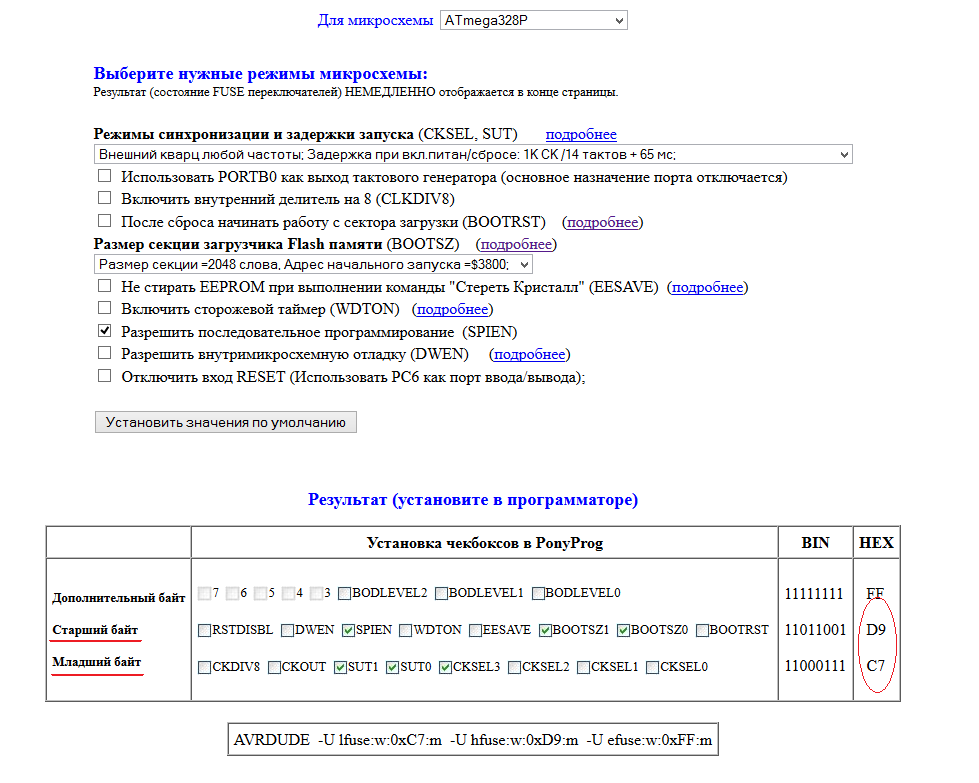The image size is (979, 783).
Task: Check the disable RESET input option
Action: click(x=105, y=376)
